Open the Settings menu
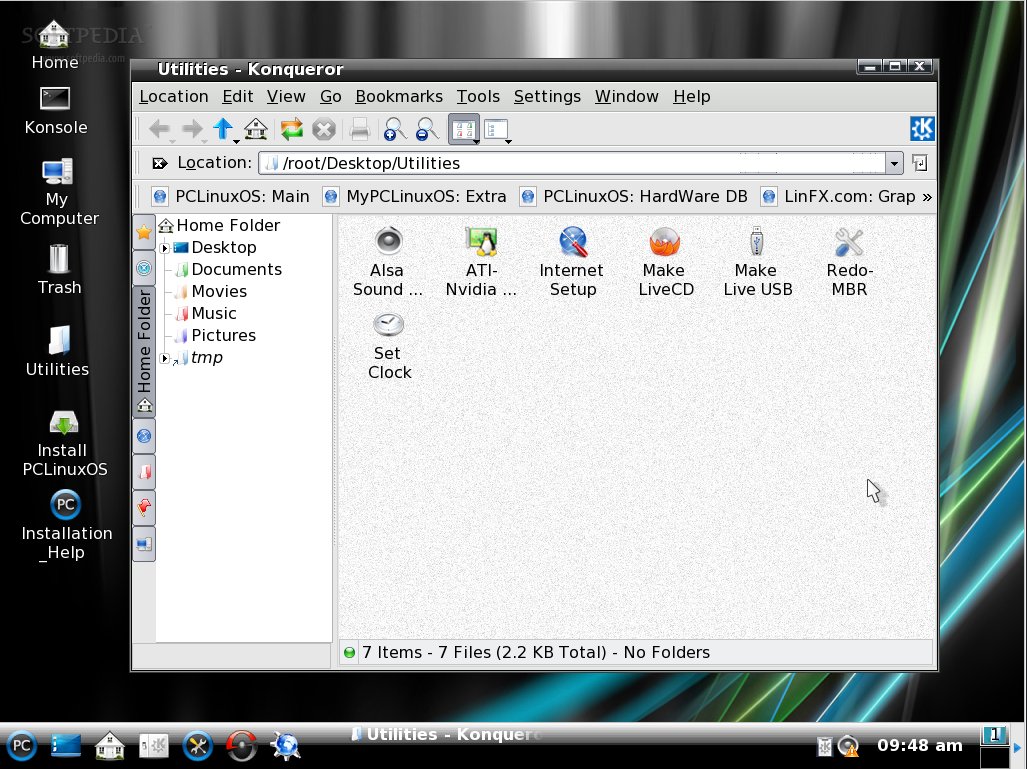The width and height of the screenshot is (1027, 769). pyautogui.click(x=546, y=96)
